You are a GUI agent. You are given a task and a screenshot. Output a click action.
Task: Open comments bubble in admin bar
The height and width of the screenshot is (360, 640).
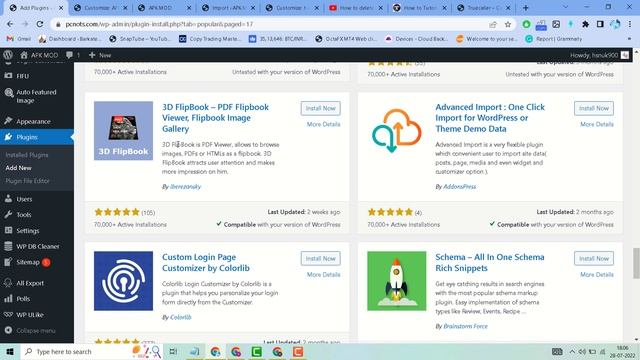point(72,55)
